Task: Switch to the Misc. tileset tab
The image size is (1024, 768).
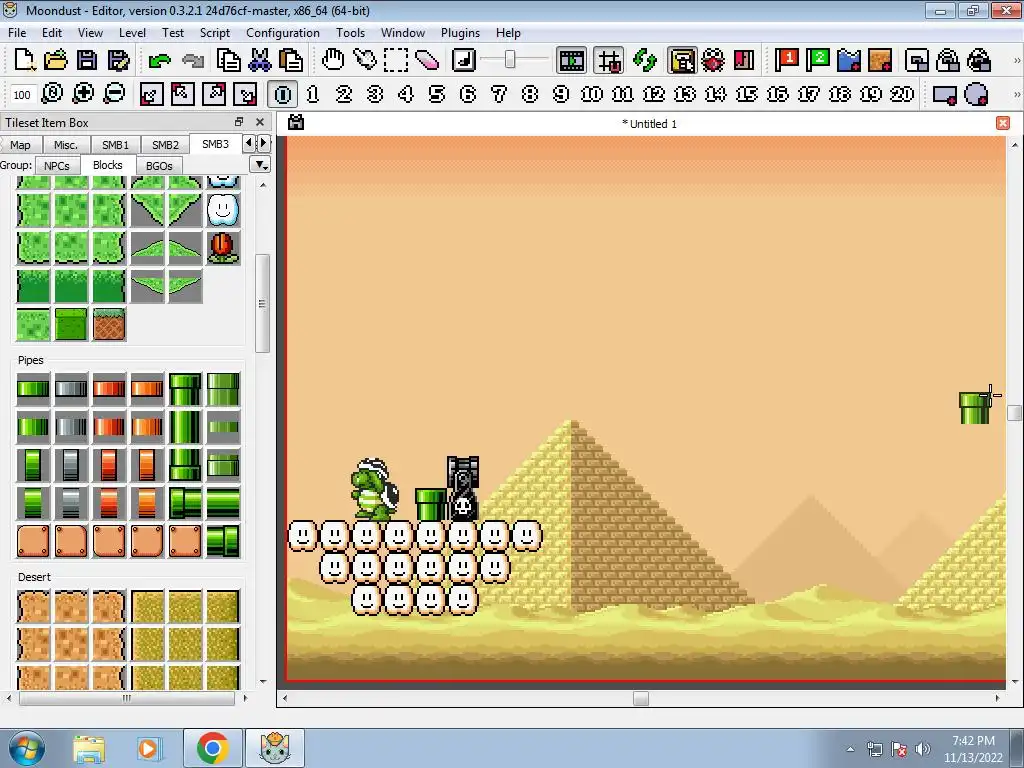Action: pyautogui.click(x=66, y=145)
